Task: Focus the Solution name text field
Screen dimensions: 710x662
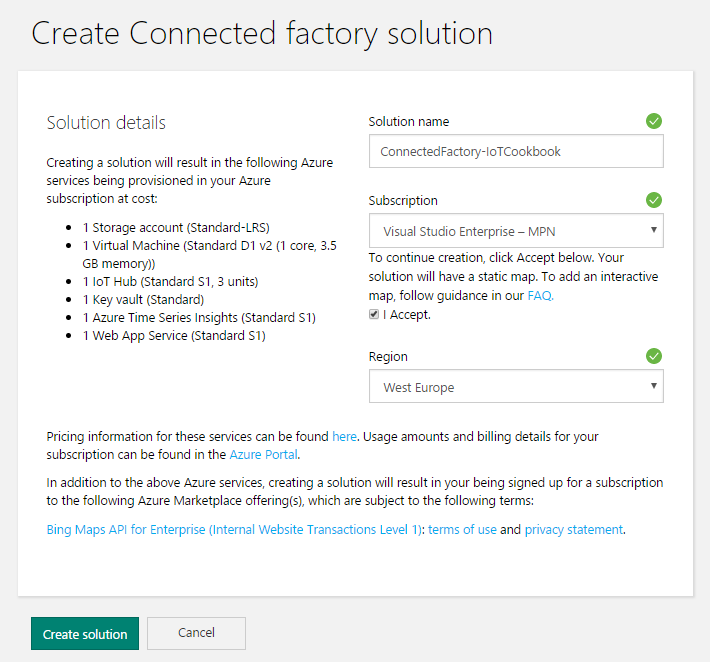Action: [x=515, y=152]
